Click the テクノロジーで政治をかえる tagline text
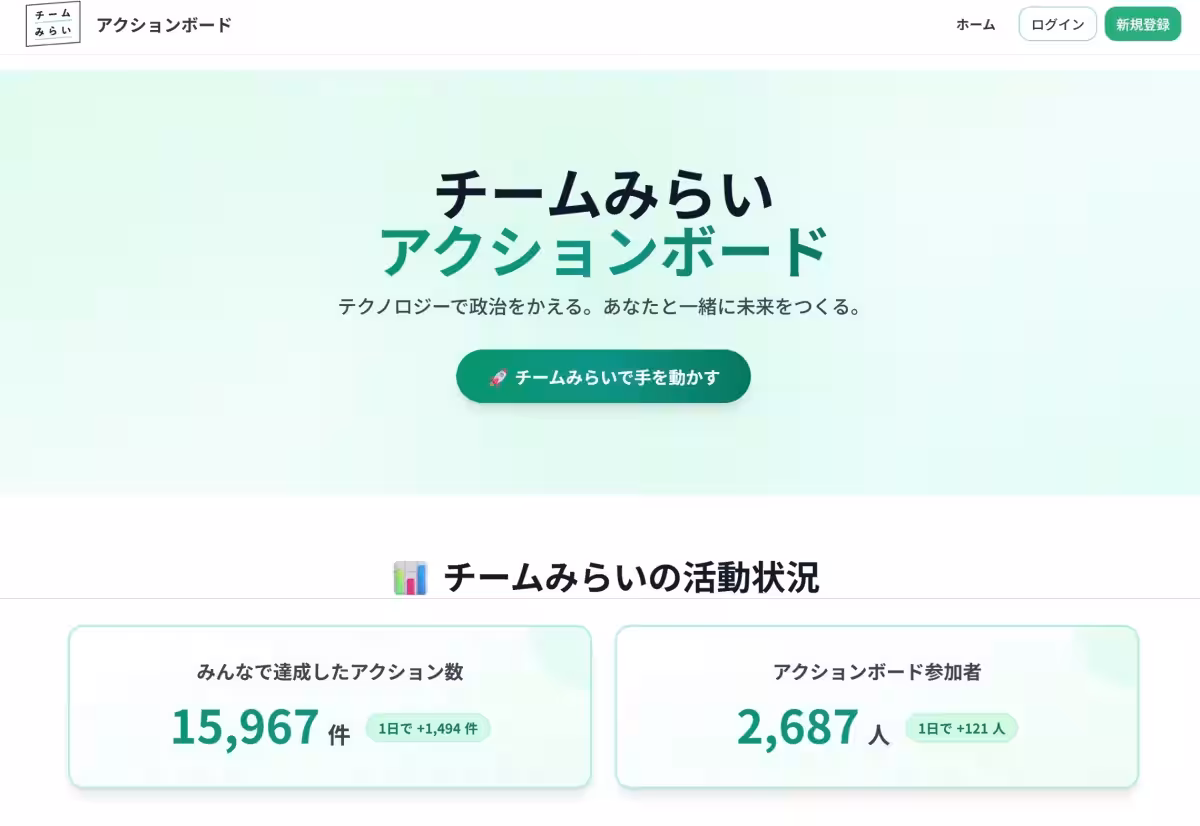Viewport: 1200px width, 826px height. 599,307
